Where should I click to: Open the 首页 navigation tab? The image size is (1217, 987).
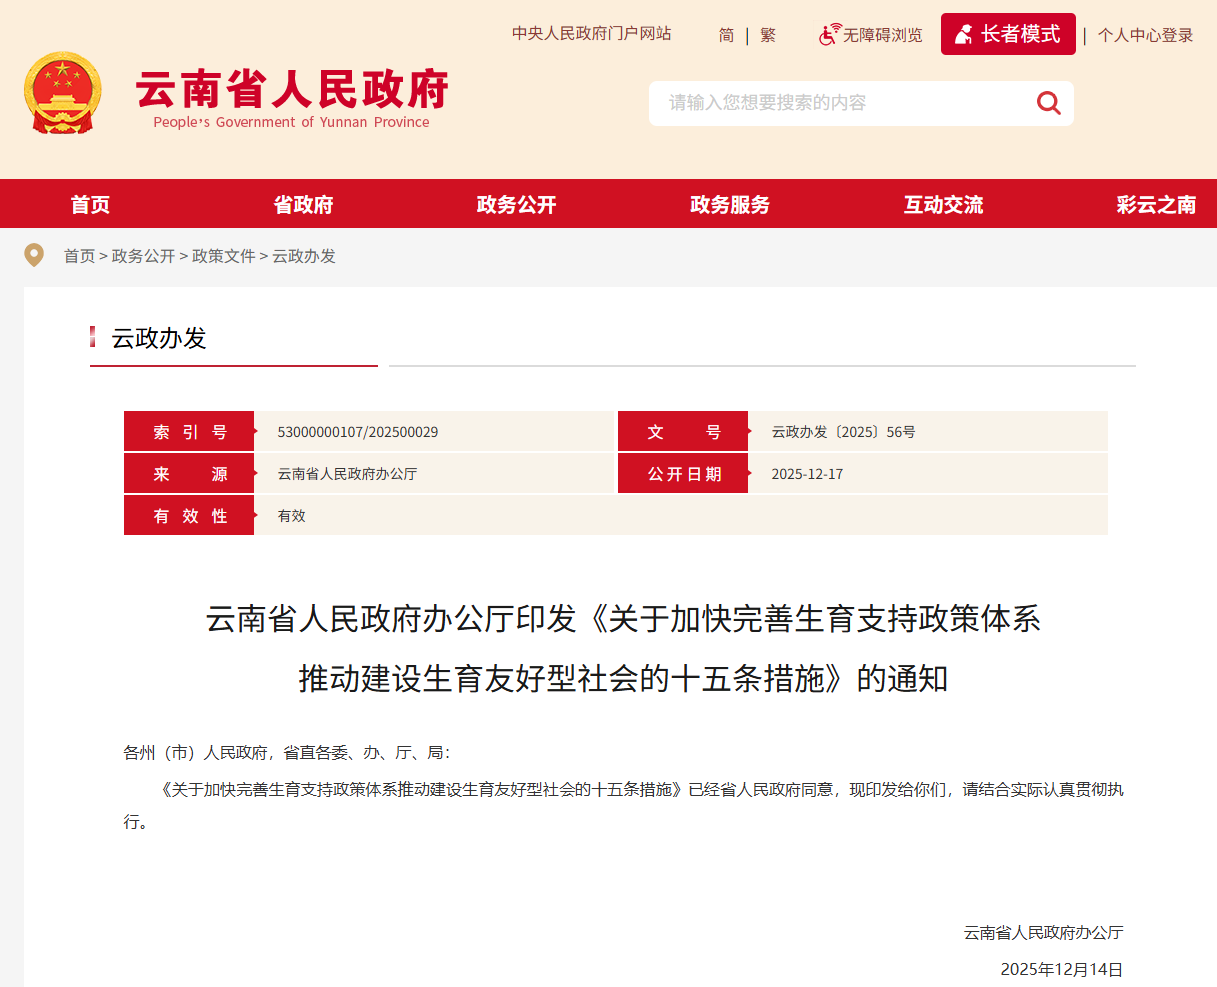90,205
